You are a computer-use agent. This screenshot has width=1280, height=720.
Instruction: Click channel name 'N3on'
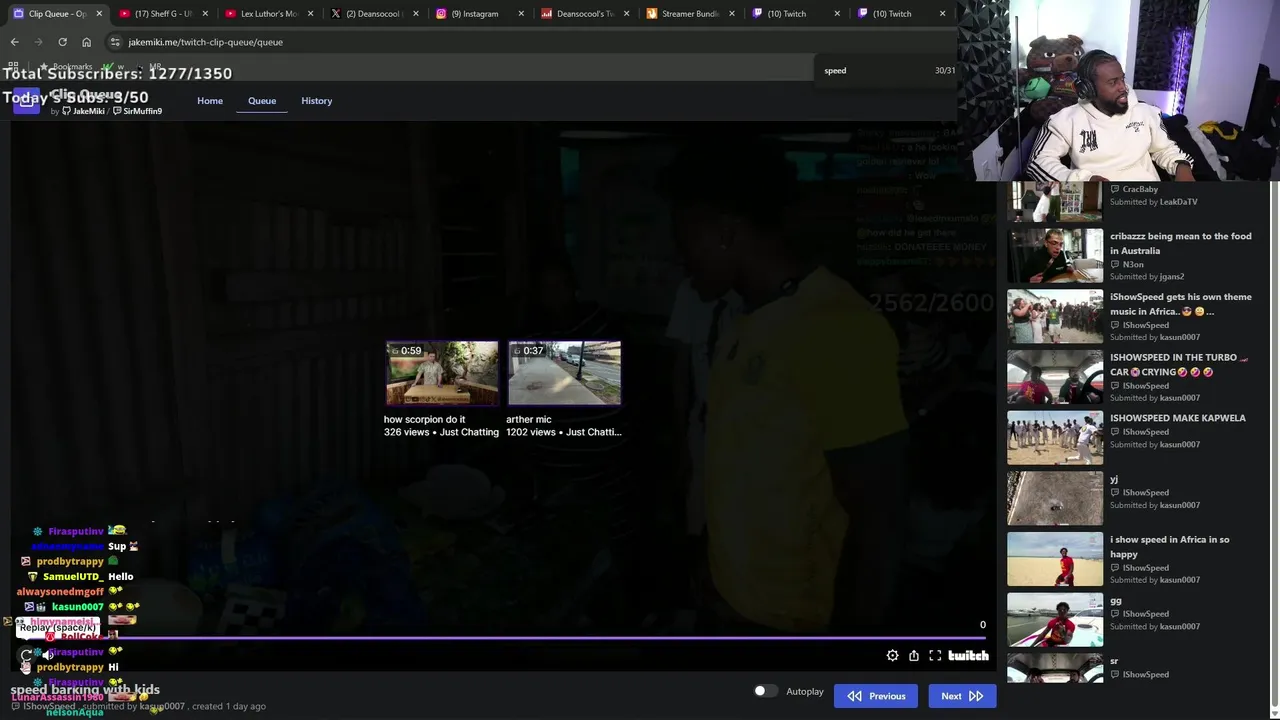[1134, 265]
